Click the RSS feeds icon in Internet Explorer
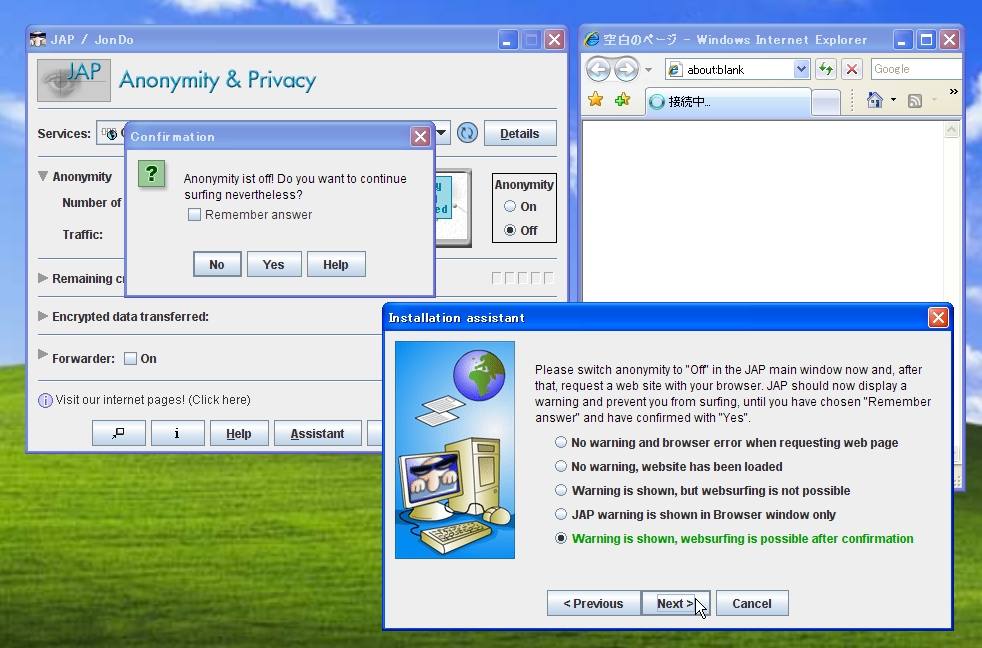The image size is (982, 648). click(x=915, y=100)
